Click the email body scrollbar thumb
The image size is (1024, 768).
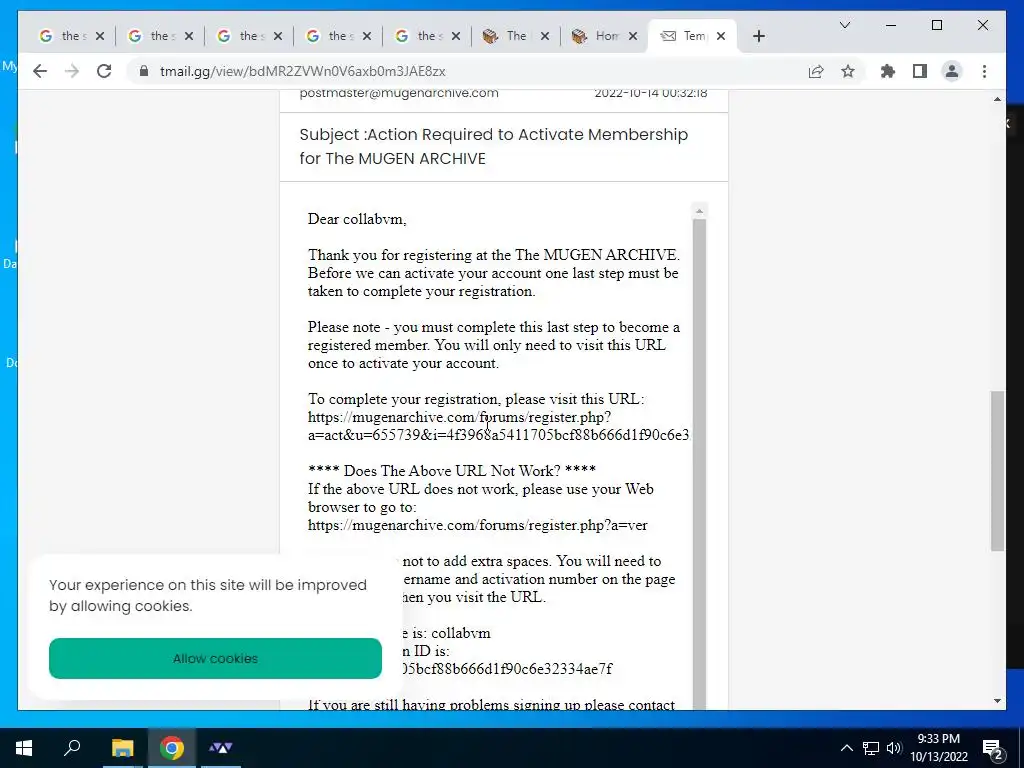(x=699, y=464)
